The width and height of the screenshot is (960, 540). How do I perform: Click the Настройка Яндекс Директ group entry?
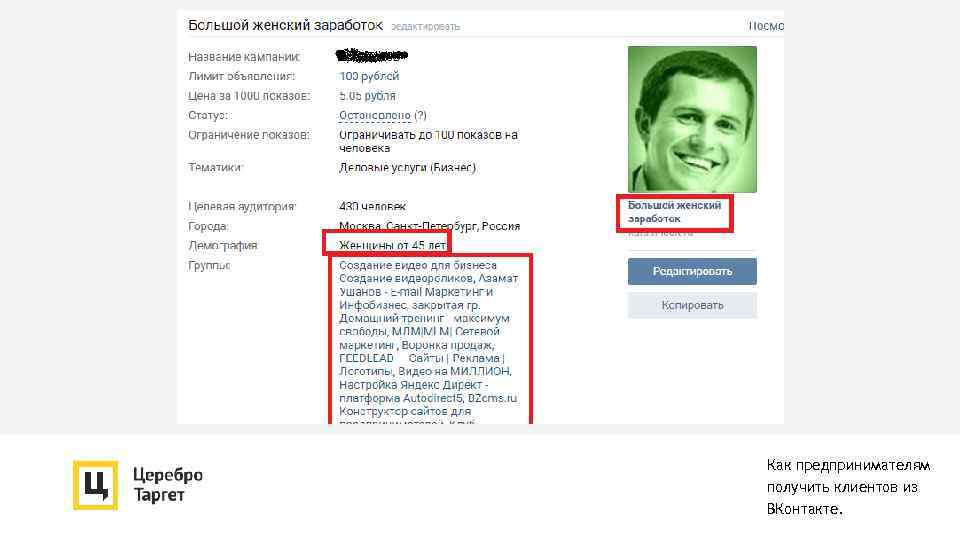click(411, 385)
